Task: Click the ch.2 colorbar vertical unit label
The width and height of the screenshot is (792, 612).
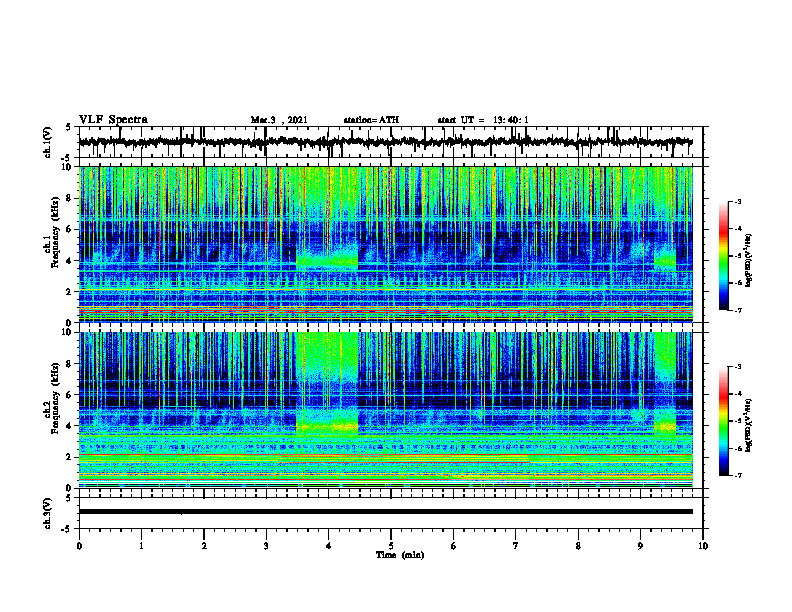Action: 749,424
